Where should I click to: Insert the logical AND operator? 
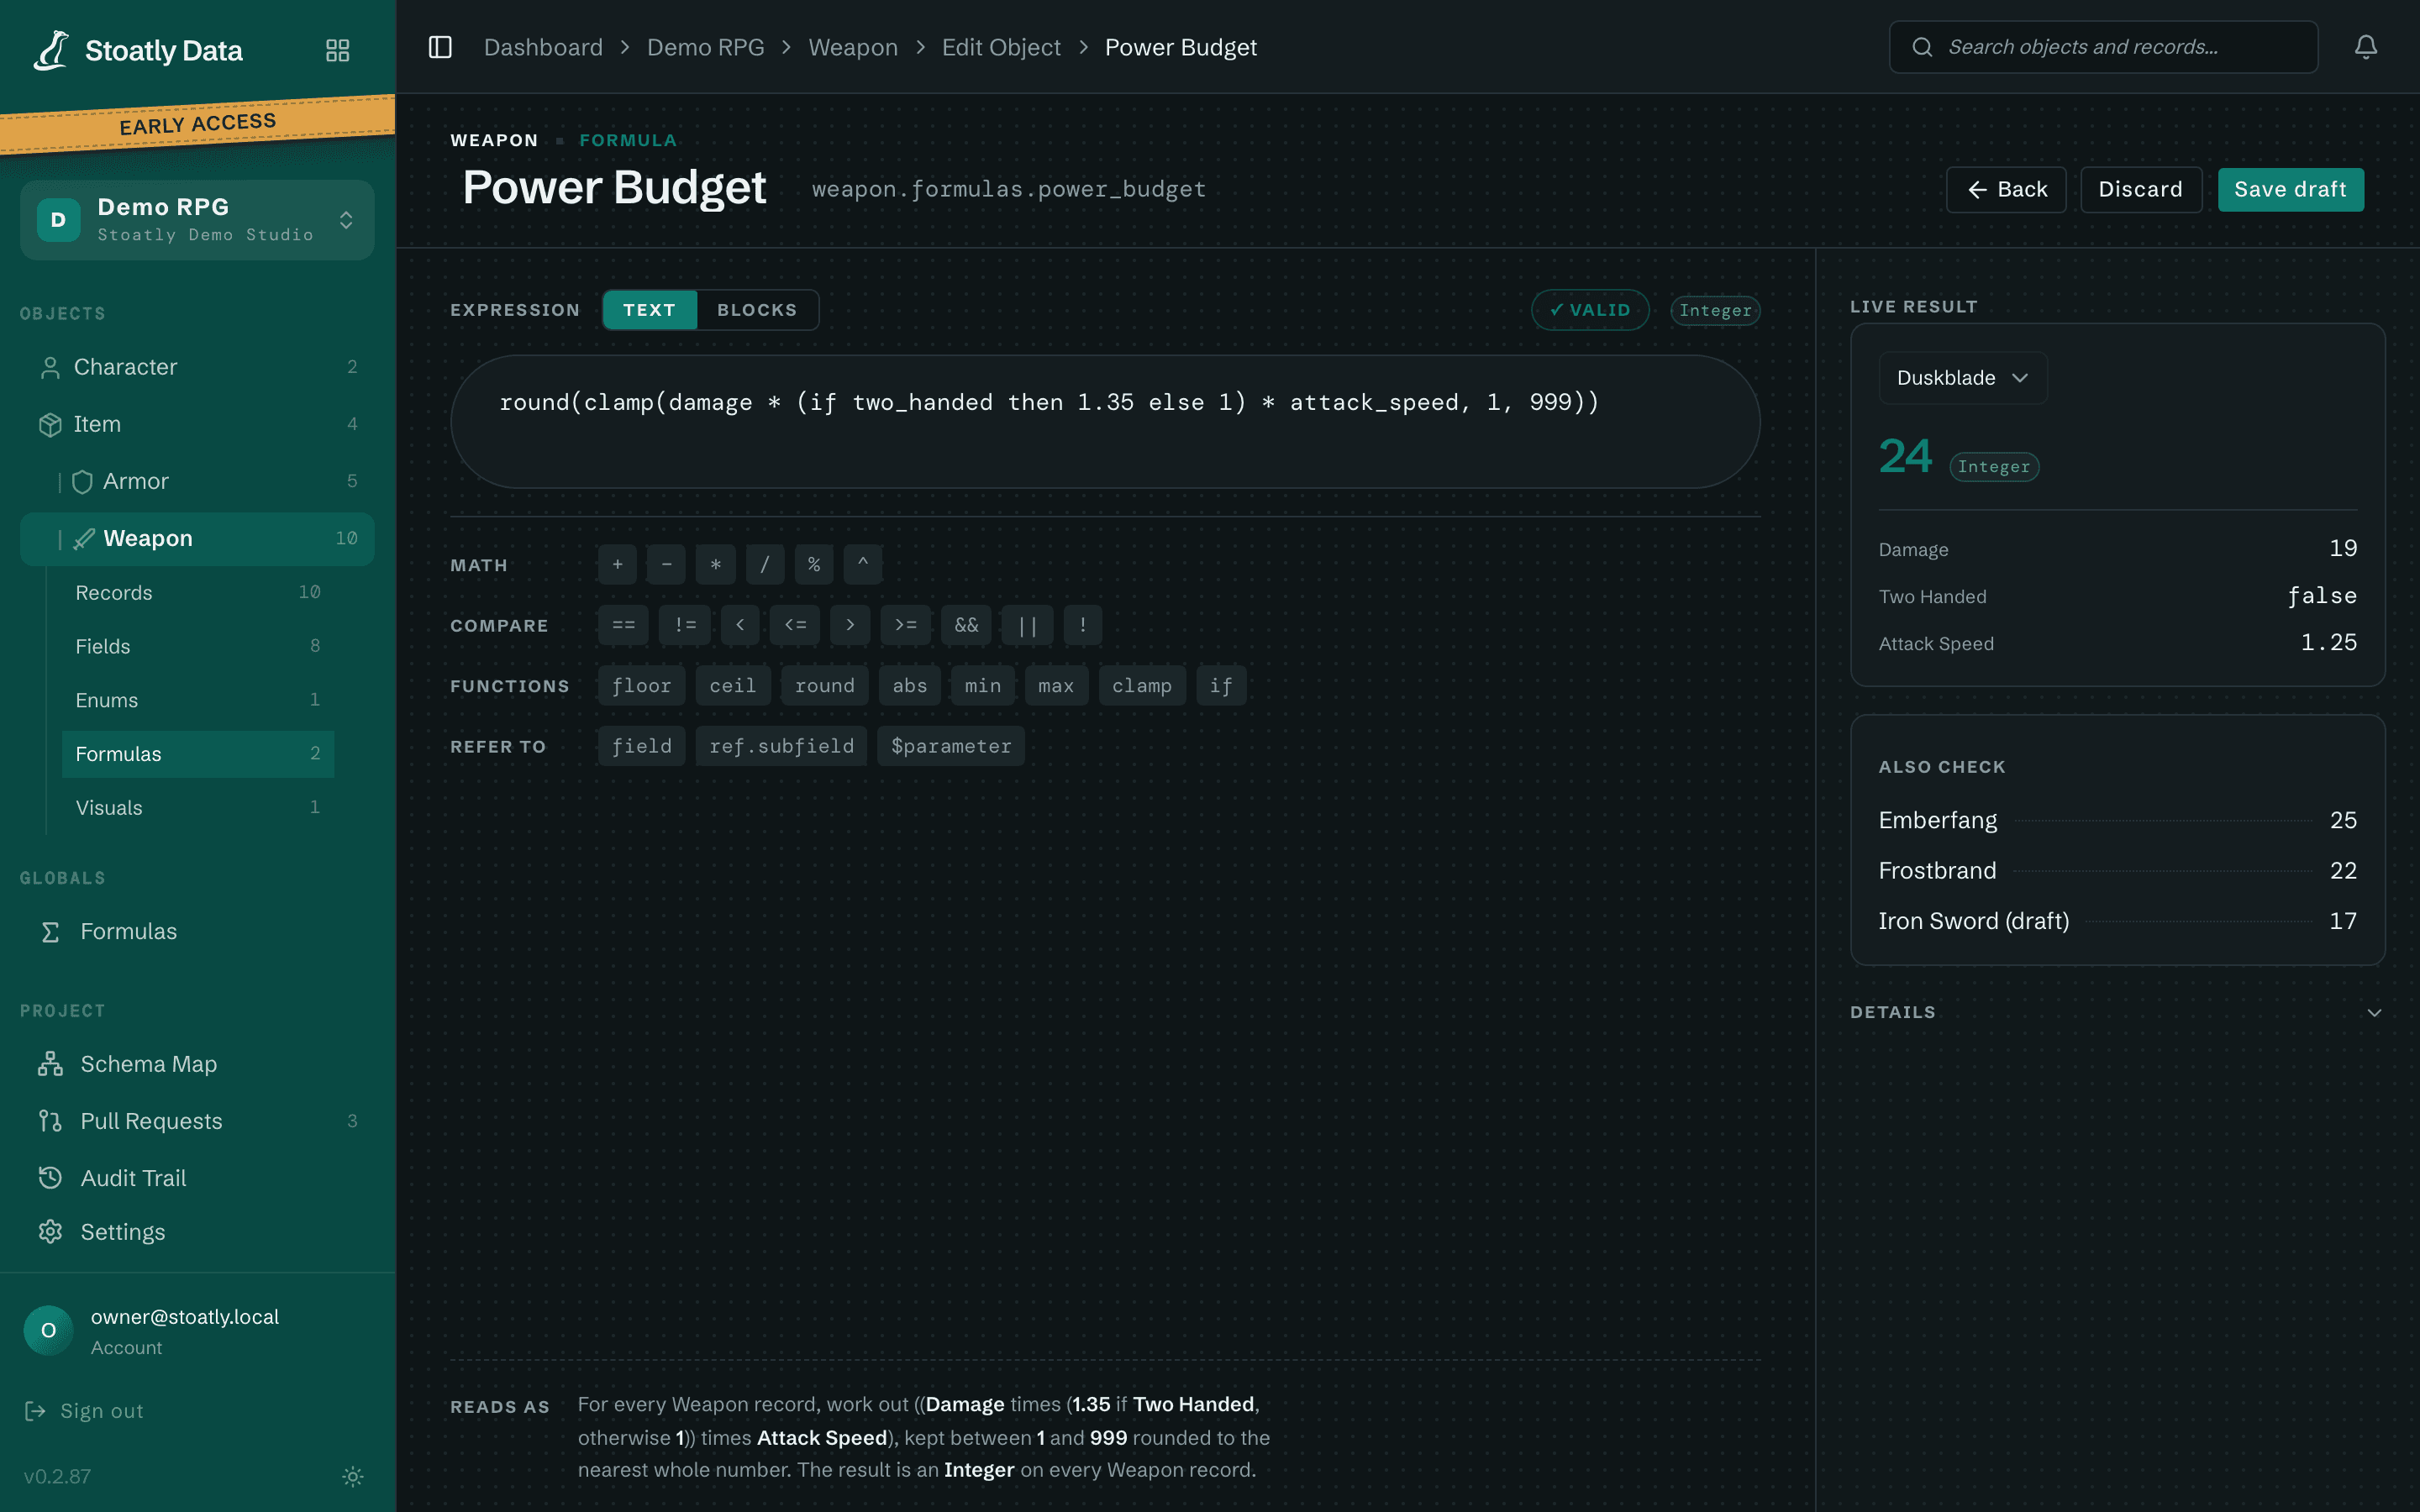pyautogui.click(x=966, y=625)
